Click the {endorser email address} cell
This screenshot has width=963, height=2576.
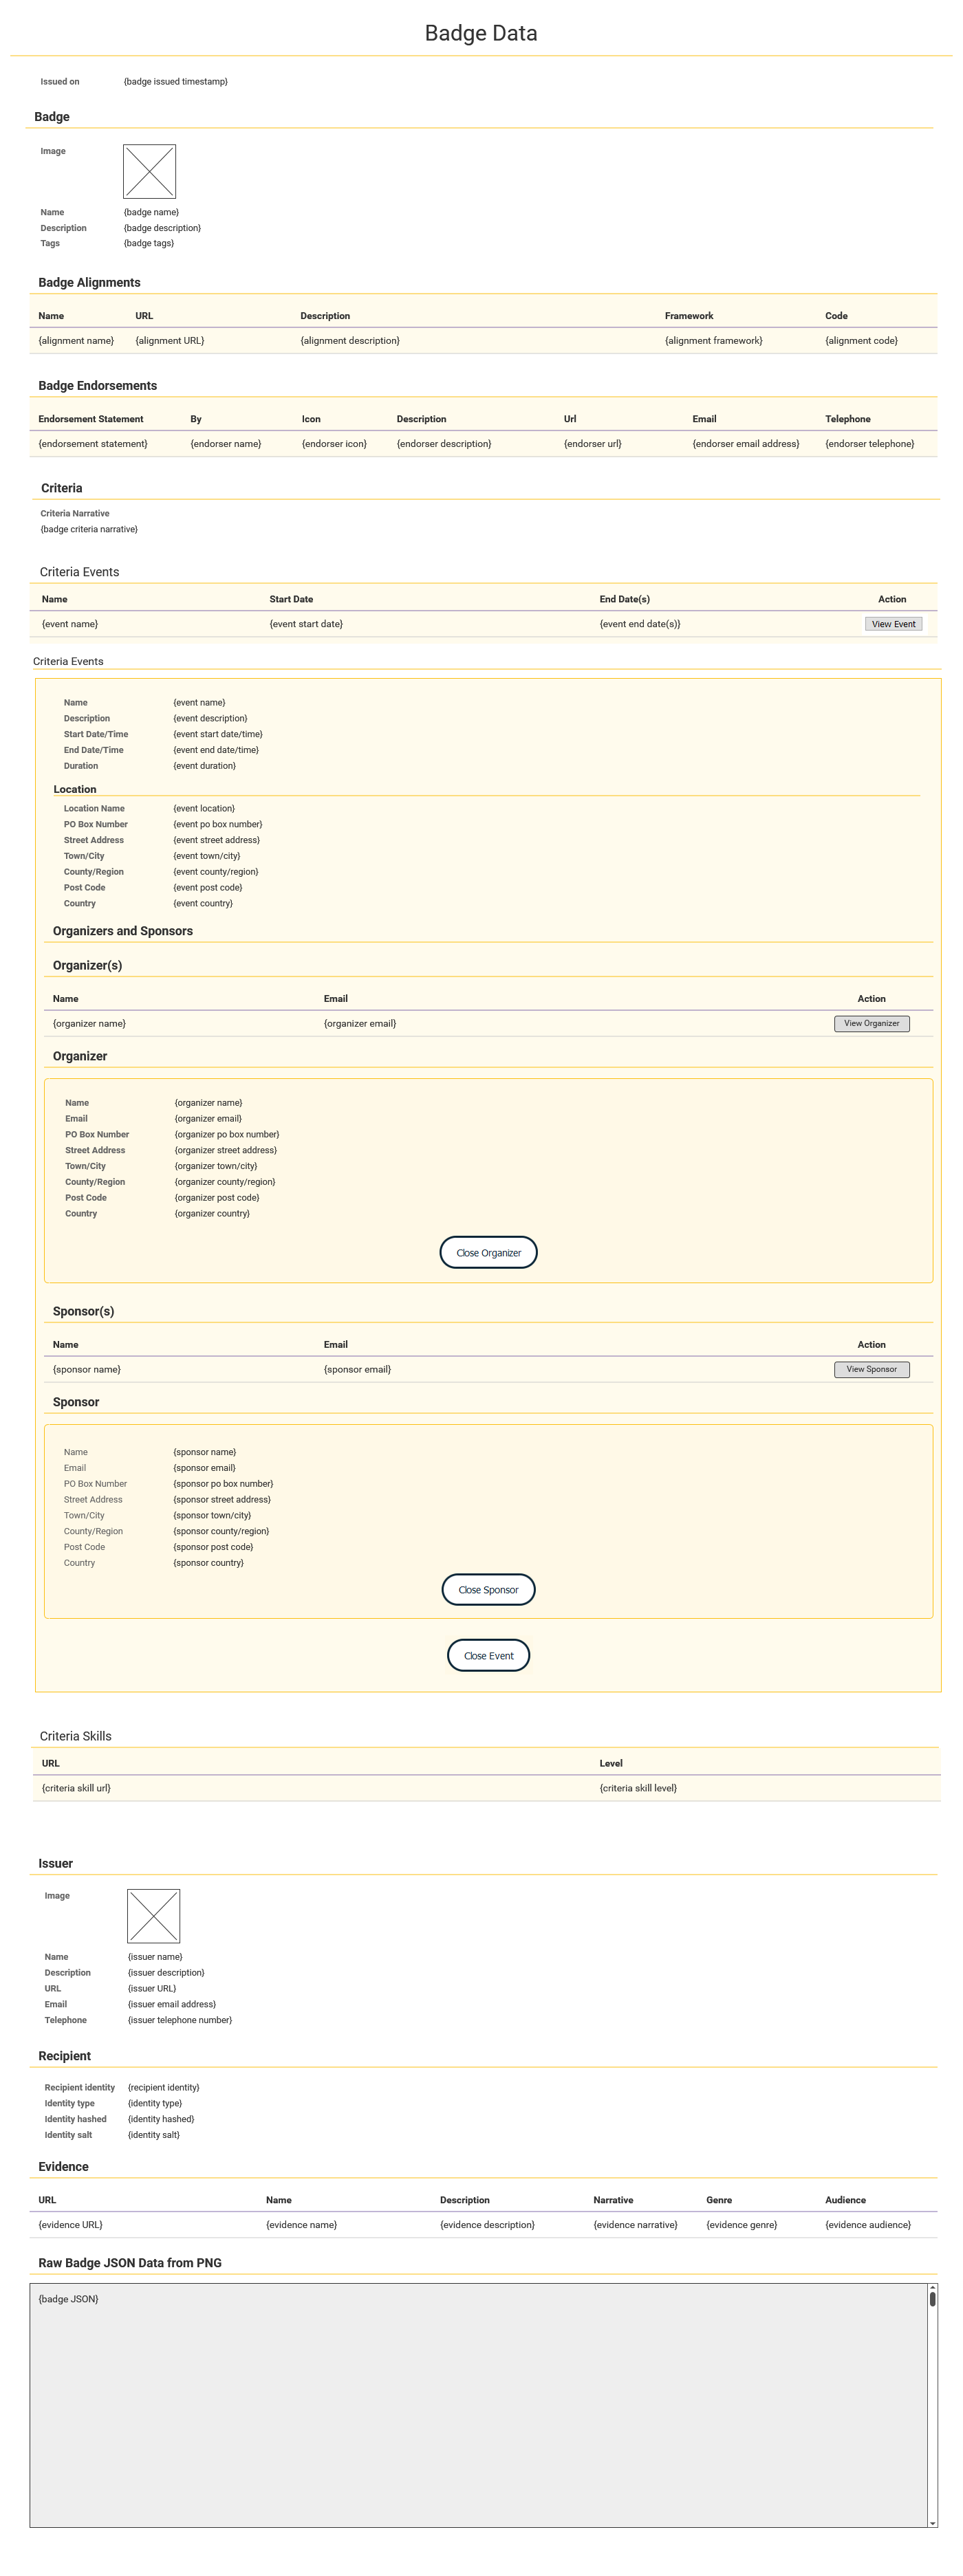tap(746, 444)
